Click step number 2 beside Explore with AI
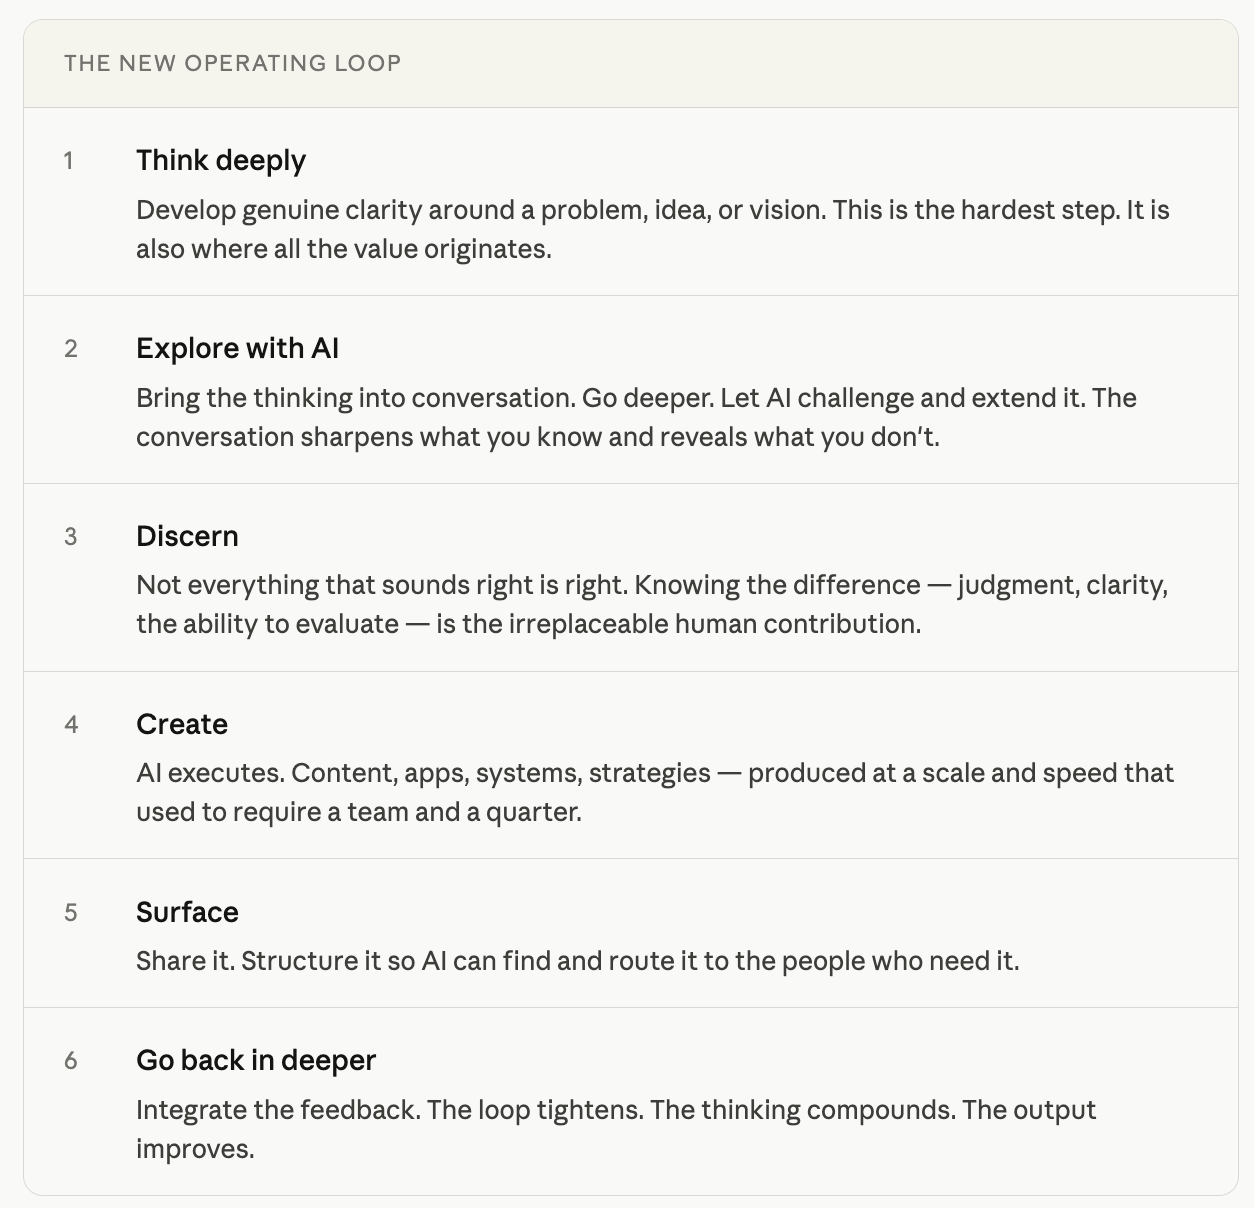 tap(71, 349)
